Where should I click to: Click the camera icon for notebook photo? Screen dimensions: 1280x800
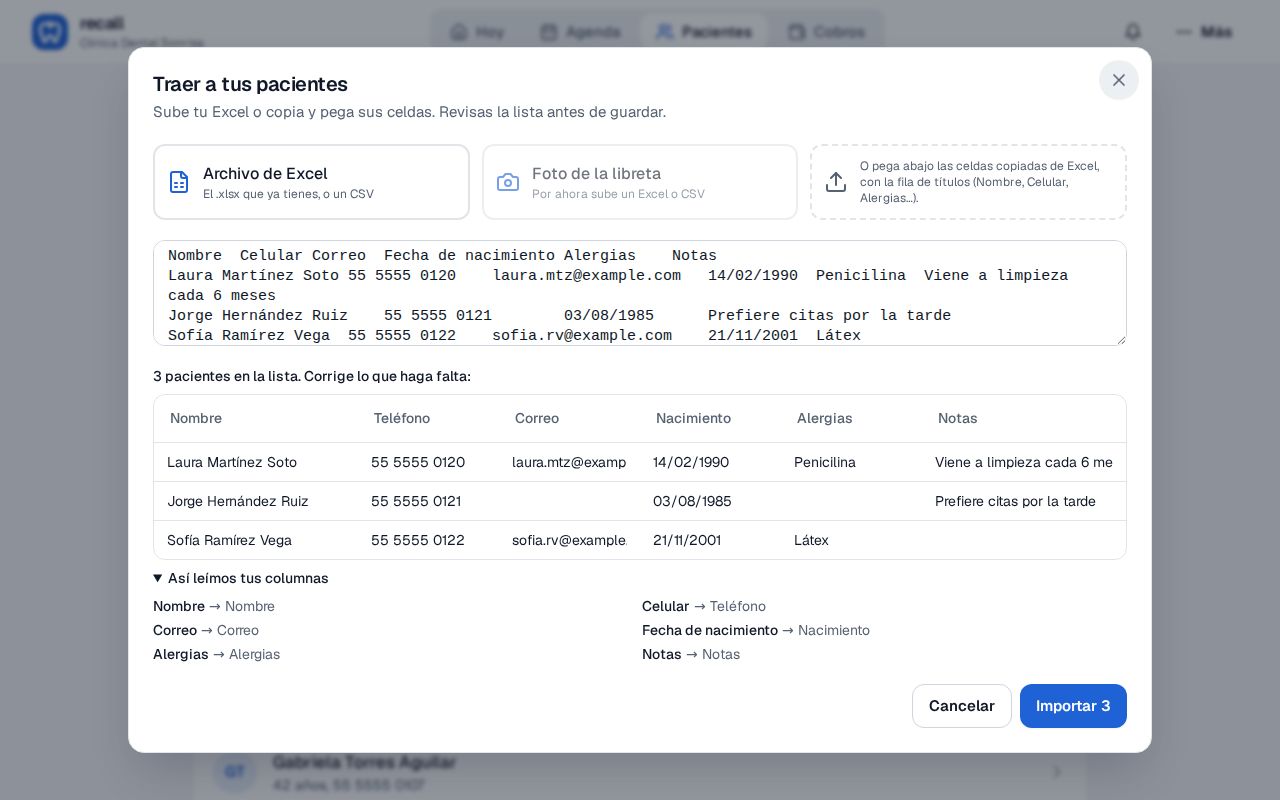(x=508, y=182)
